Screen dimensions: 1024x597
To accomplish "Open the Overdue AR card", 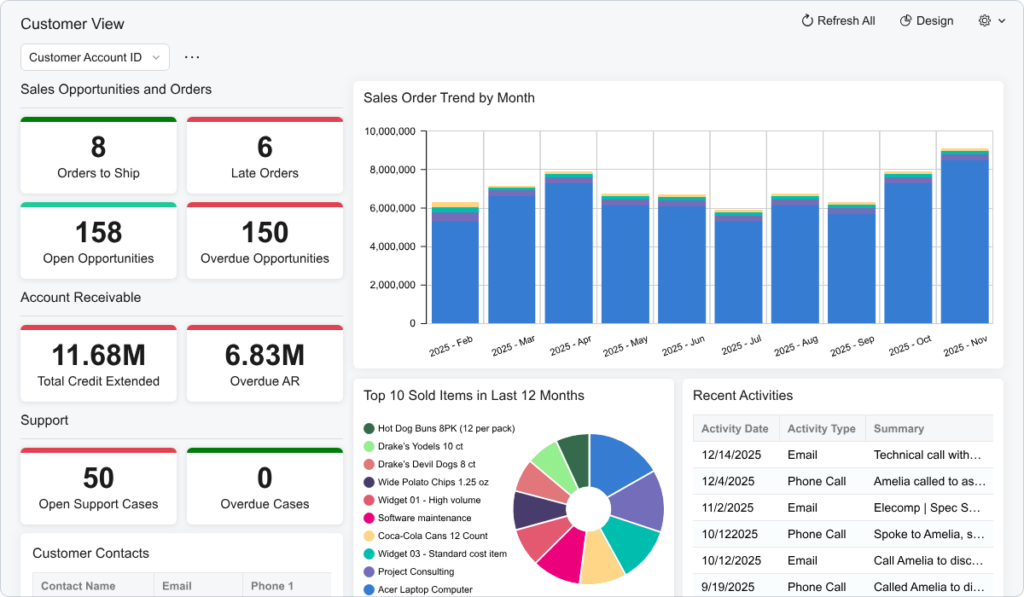I will coord(264,363).
